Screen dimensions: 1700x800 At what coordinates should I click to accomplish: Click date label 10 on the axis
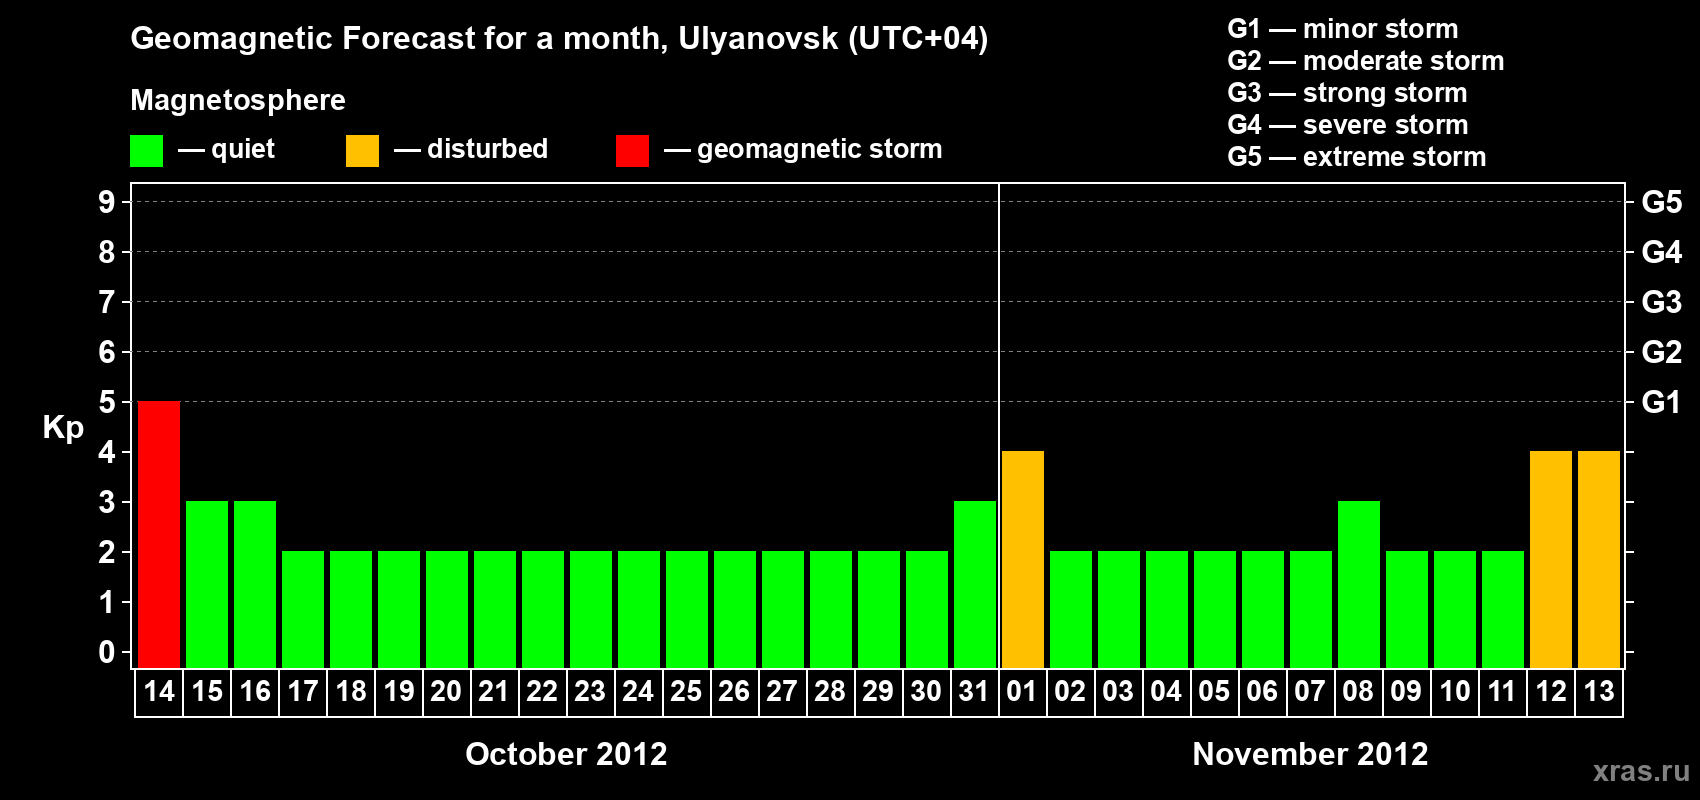(x=1455, y=691)
